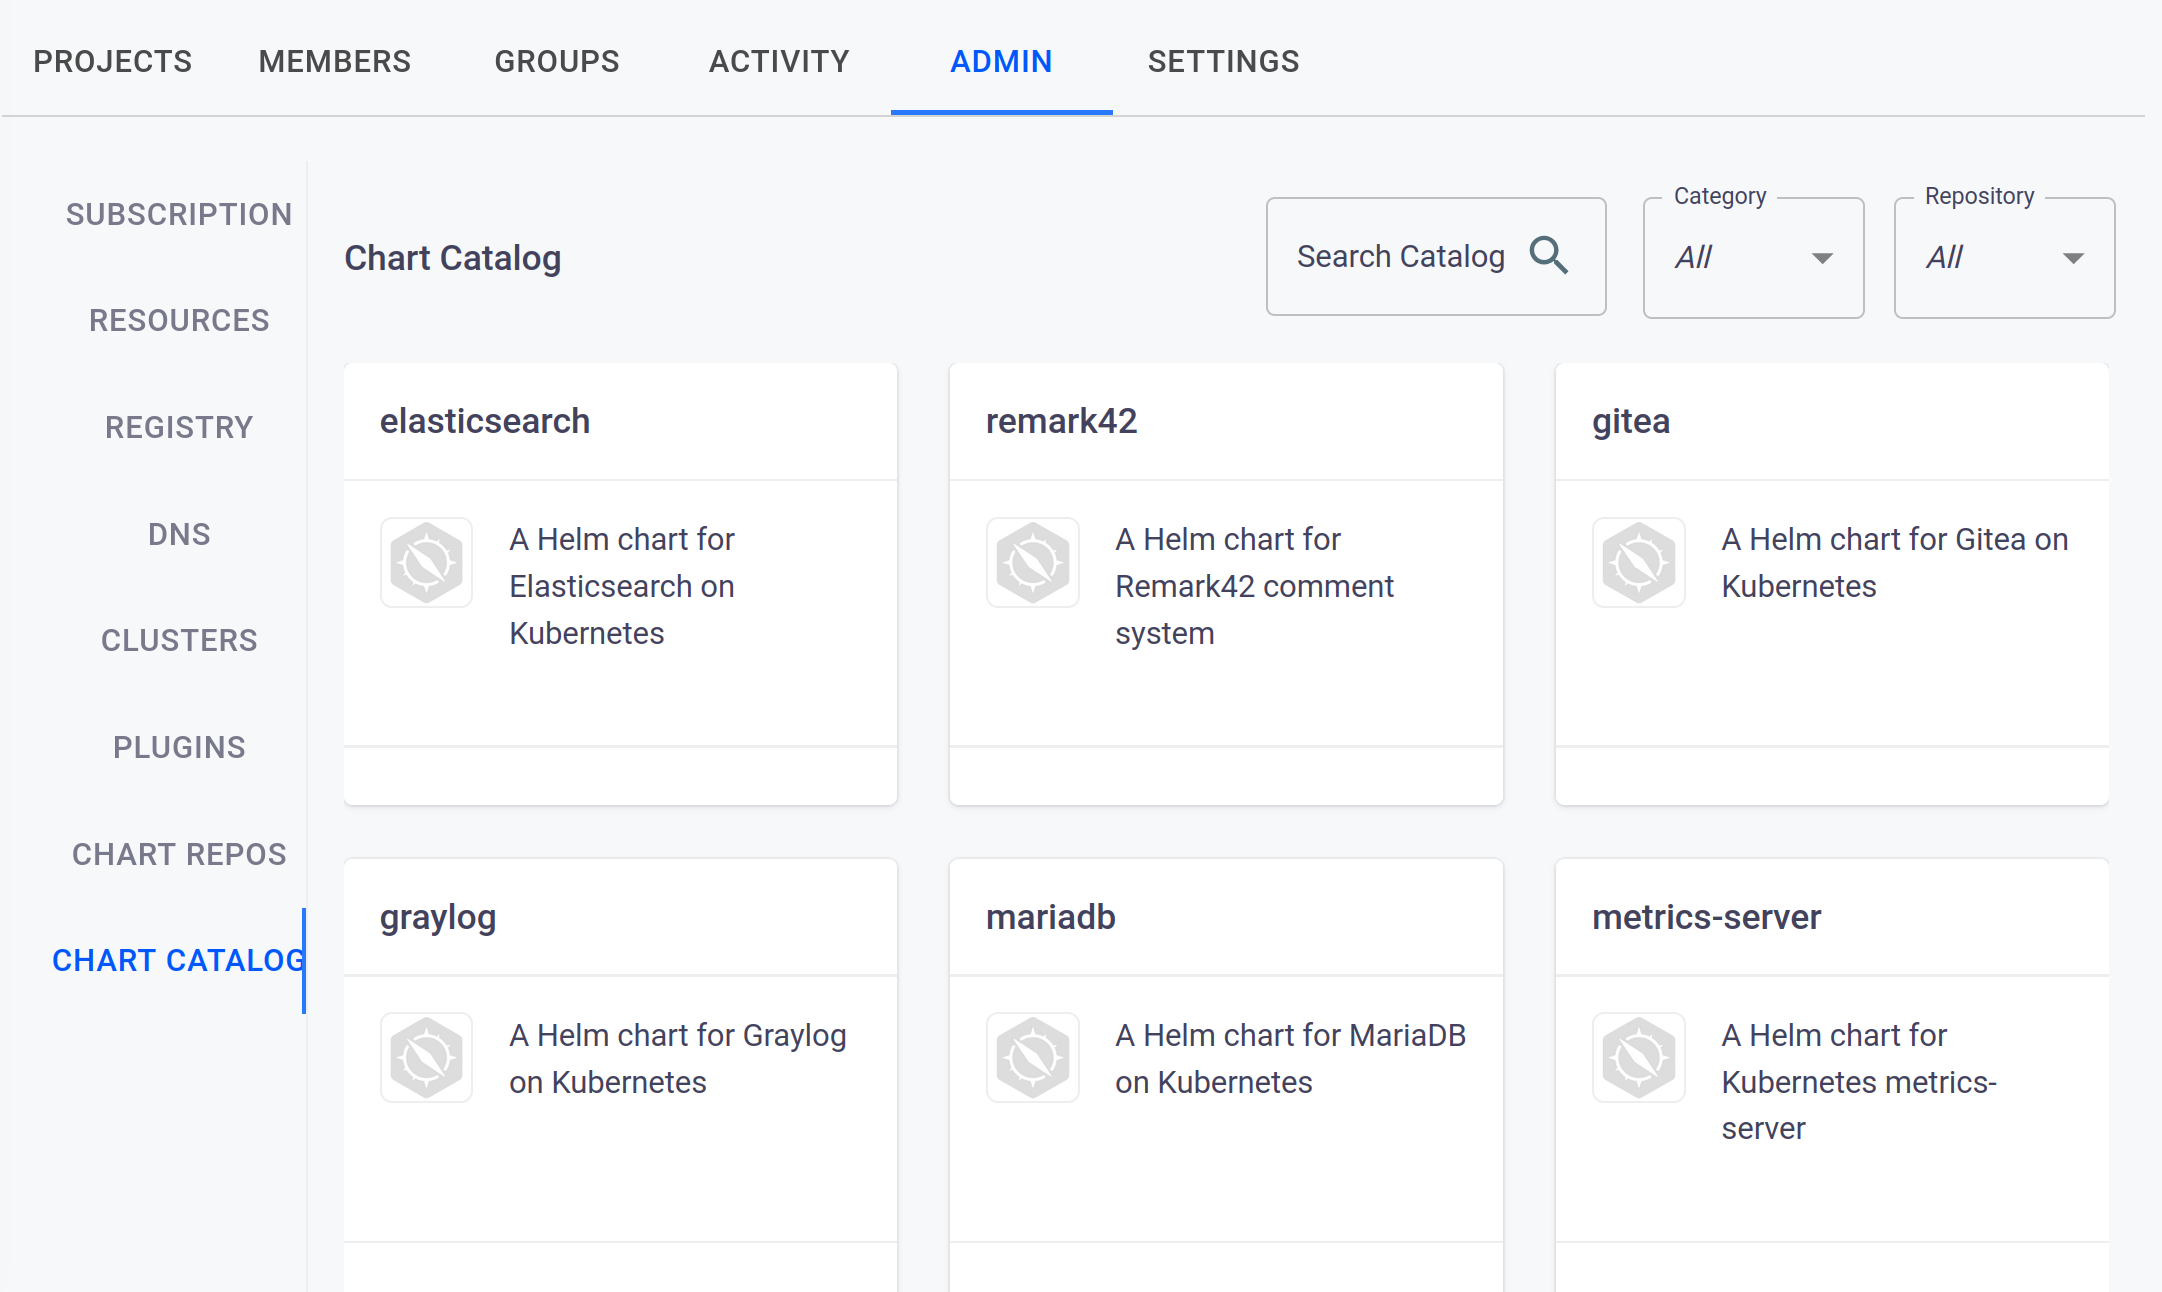Screen dimensions: 2162x1292
Task: Open the Category dropdown
Action: (x=1753, y=258)
